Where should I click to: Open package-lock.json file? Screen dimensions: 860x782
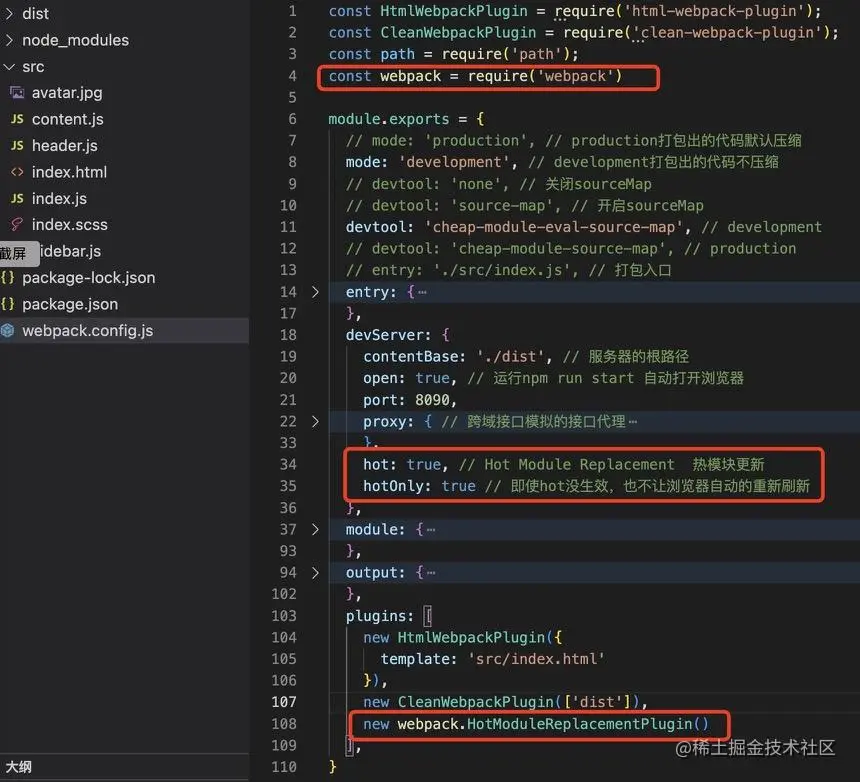[88, 277]
